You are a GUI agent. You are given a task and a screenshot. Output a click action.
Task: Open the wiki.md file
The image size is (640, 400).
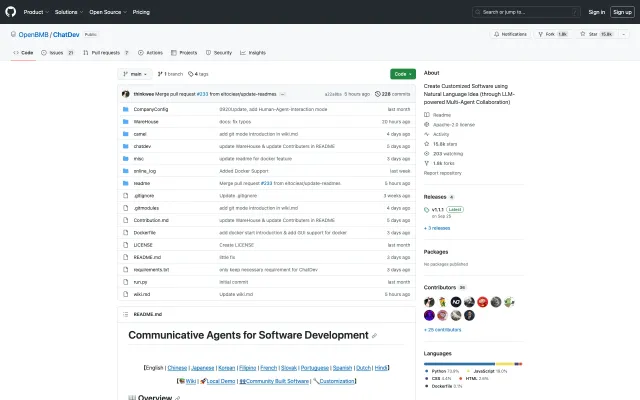pos(142,294)
